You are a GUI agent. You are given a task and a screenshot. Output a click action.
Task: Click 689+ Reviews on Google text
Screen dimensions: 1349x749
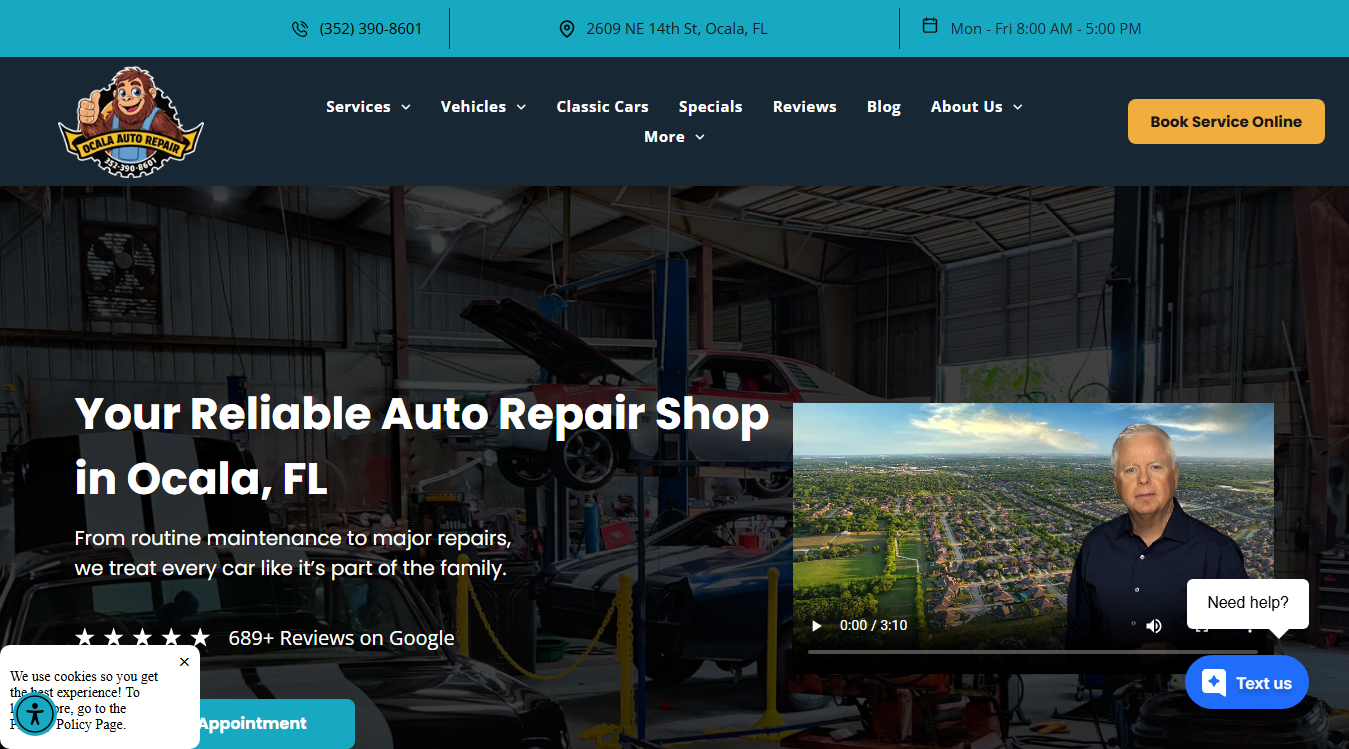click(x=341, y=638)
